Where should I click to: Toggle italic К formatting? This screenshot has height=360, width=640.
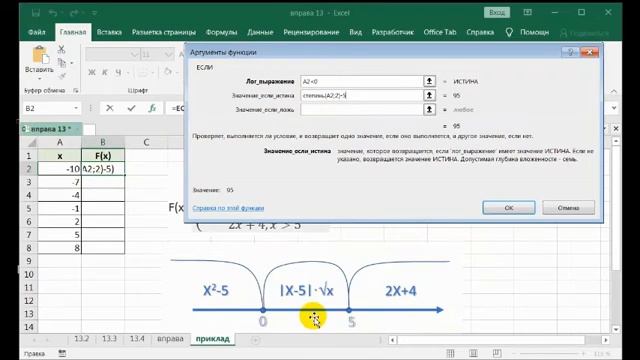[x=104, y=72]
